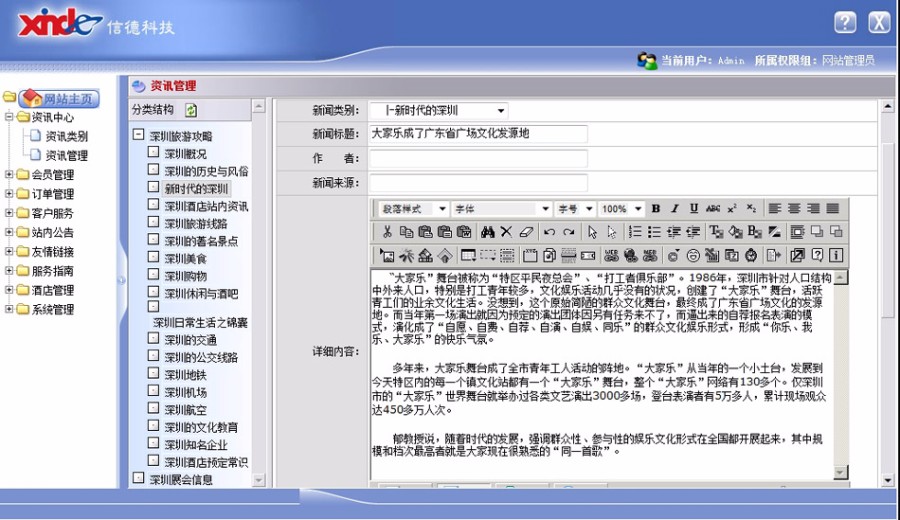
Task: Open the font color tool
Action: point(716,232)
